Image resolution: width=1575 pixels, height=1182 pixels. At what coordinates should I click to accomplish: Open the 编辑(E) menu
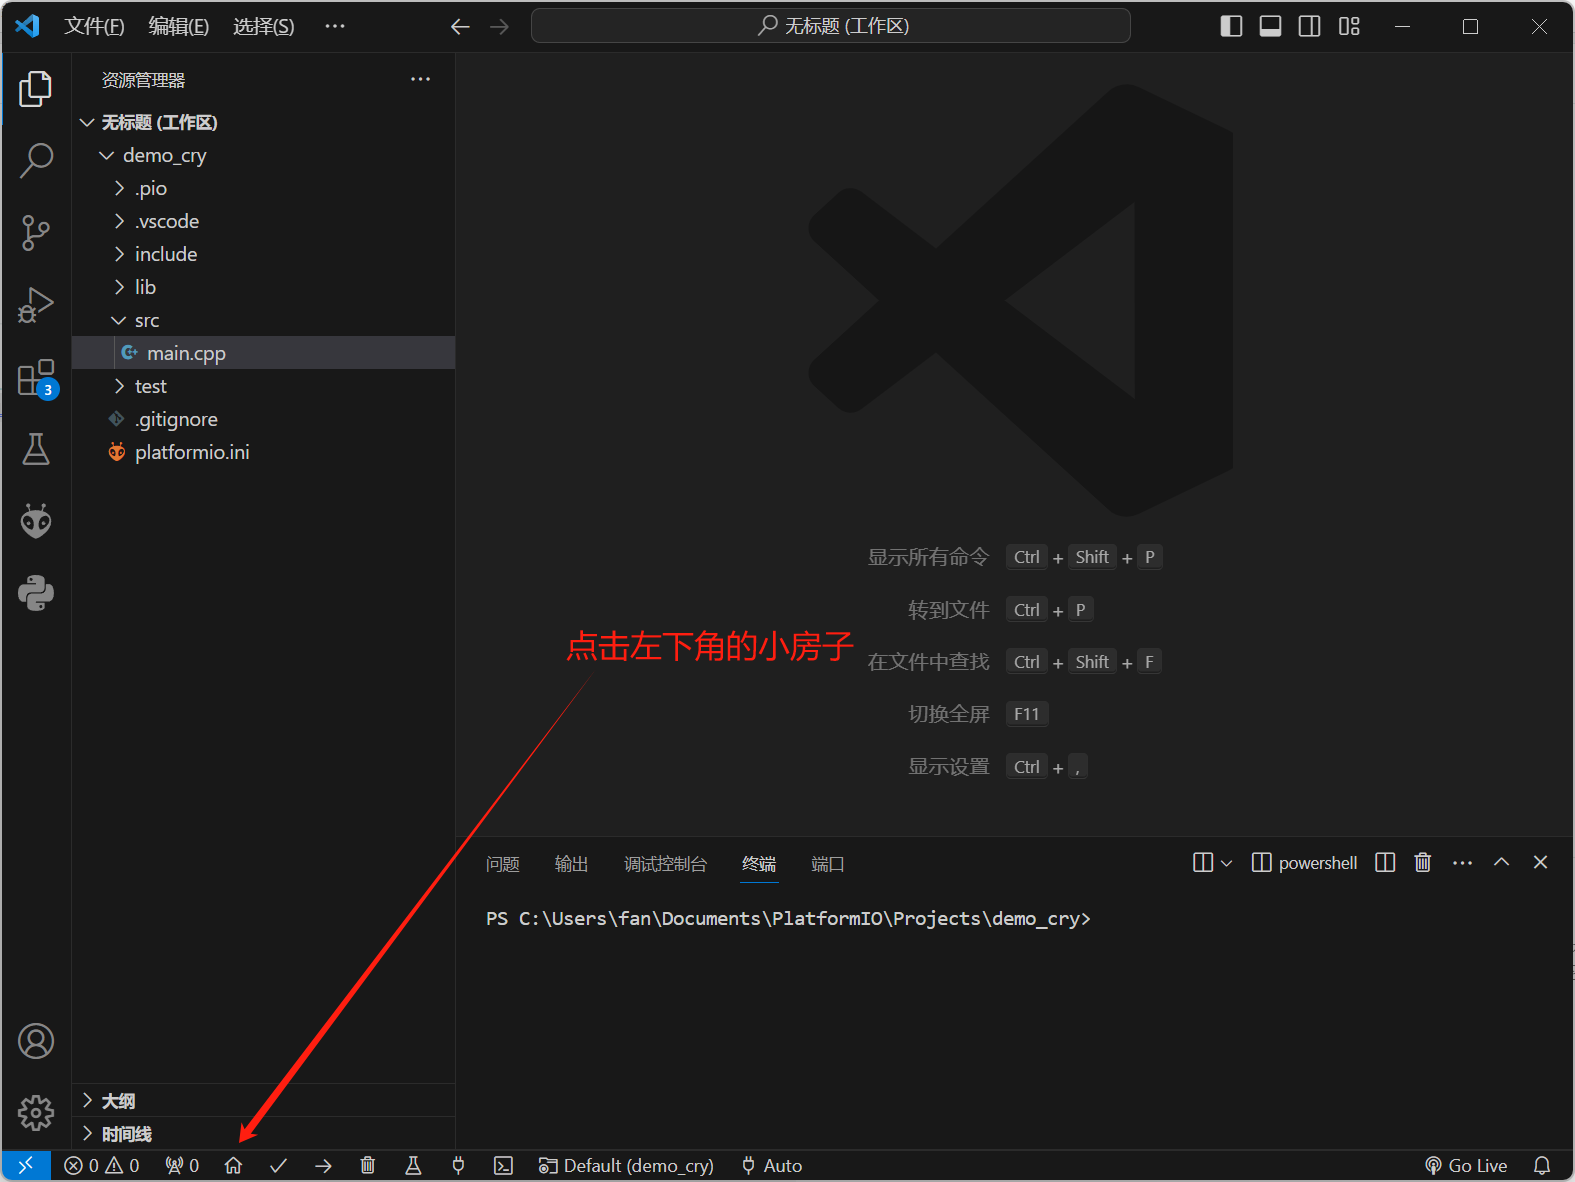179,26
